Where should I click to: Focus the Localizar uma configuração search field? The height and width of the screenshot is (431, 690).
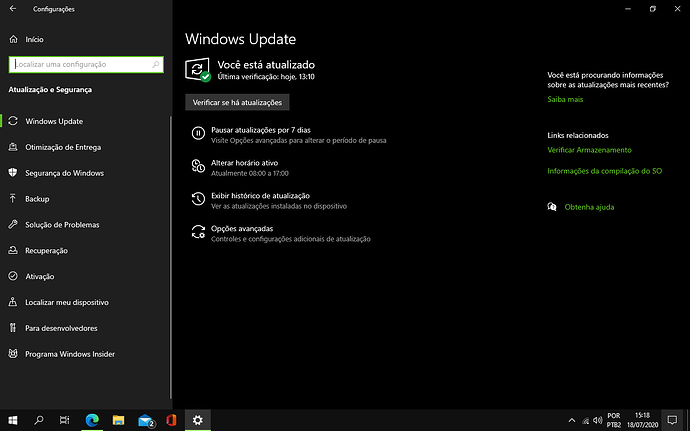click(86, 64)
